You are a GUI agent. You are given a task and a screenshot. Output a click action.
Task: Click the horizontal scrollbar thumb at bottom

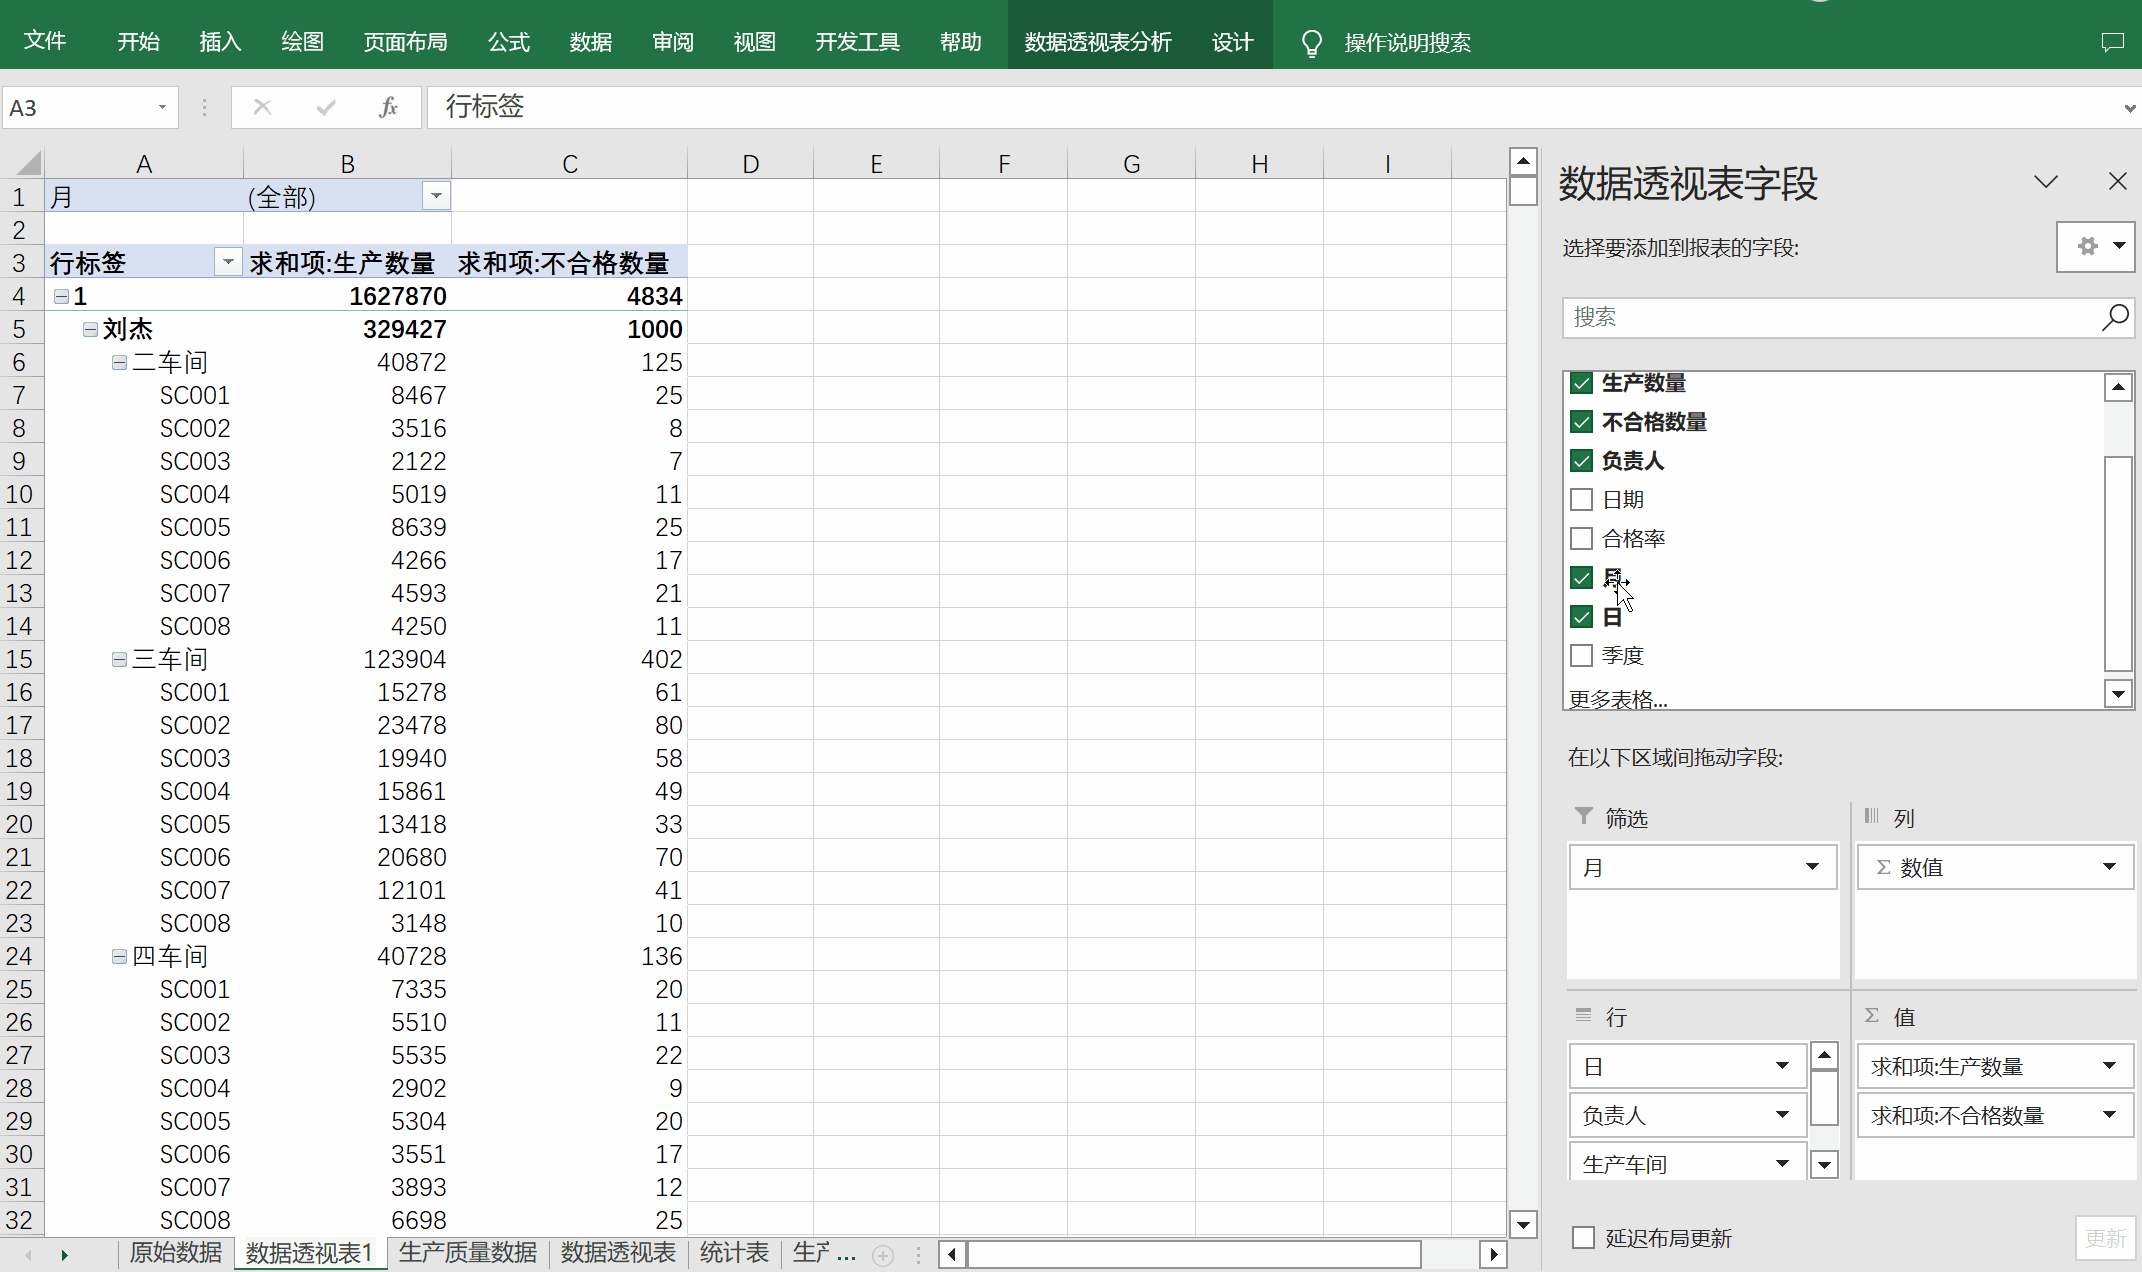pyautogui.click(x=1194, y=1254)
